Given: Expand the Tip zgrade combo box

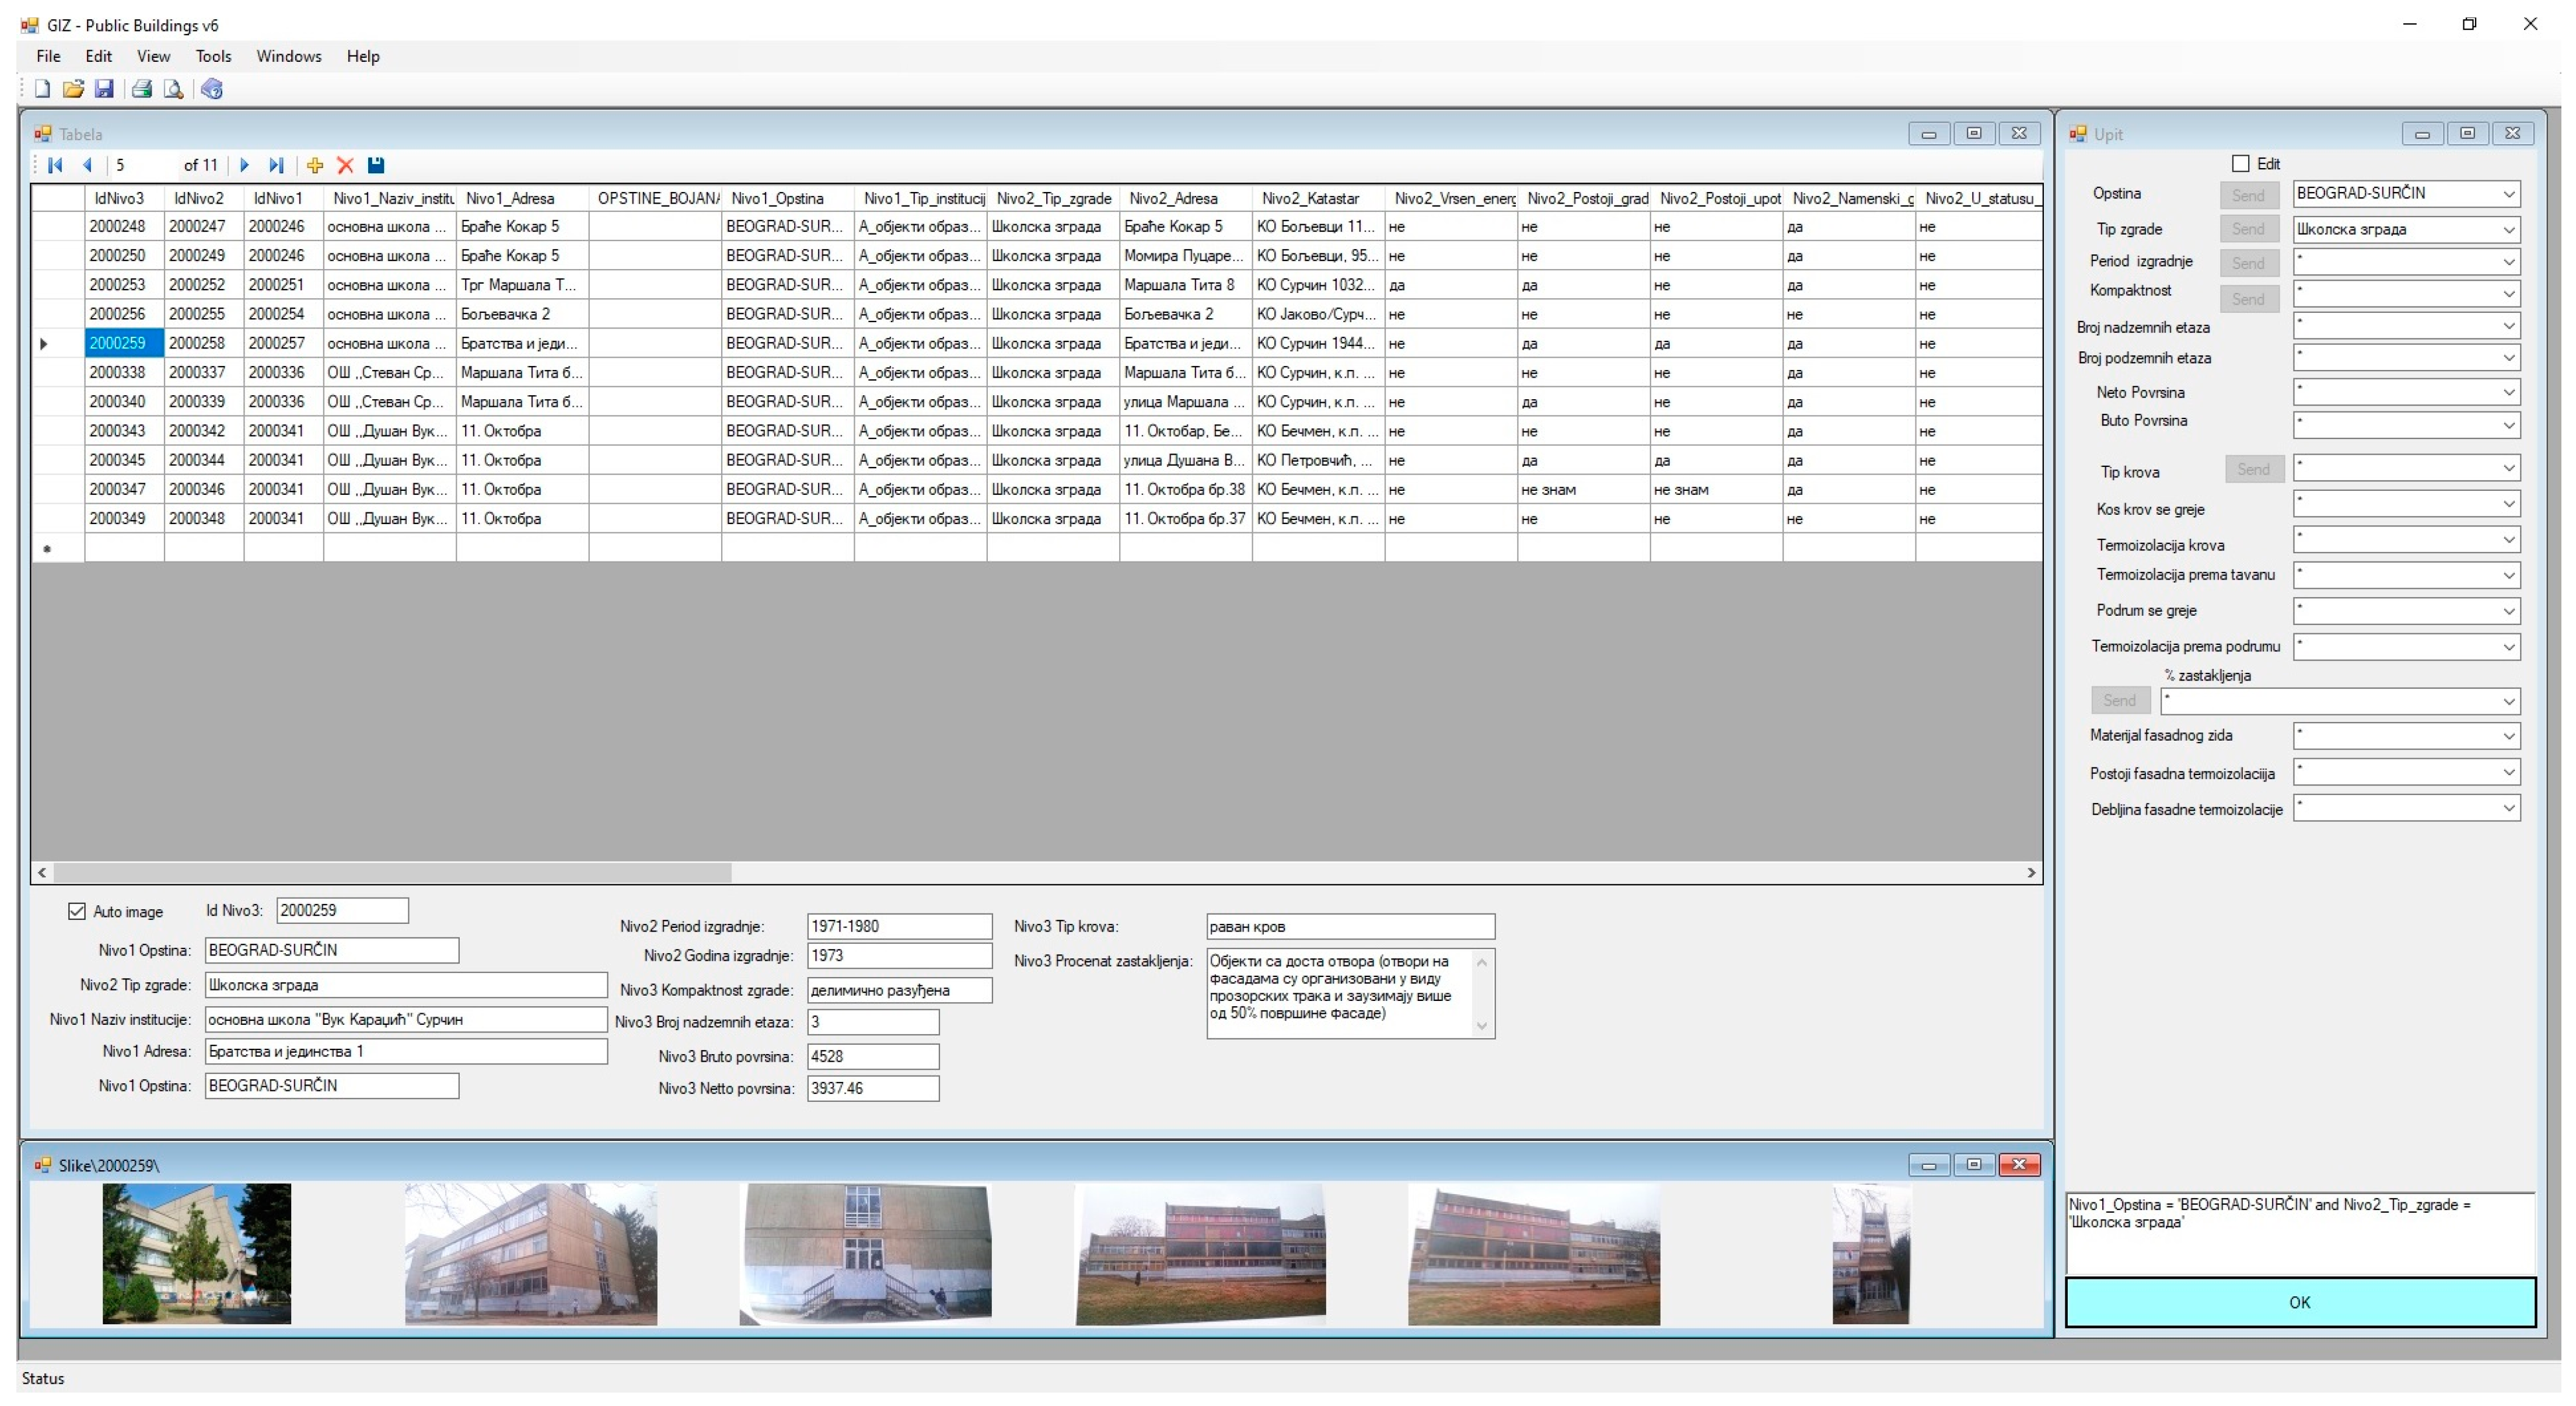Looking at the screenshot, I should pos(2508,229).
